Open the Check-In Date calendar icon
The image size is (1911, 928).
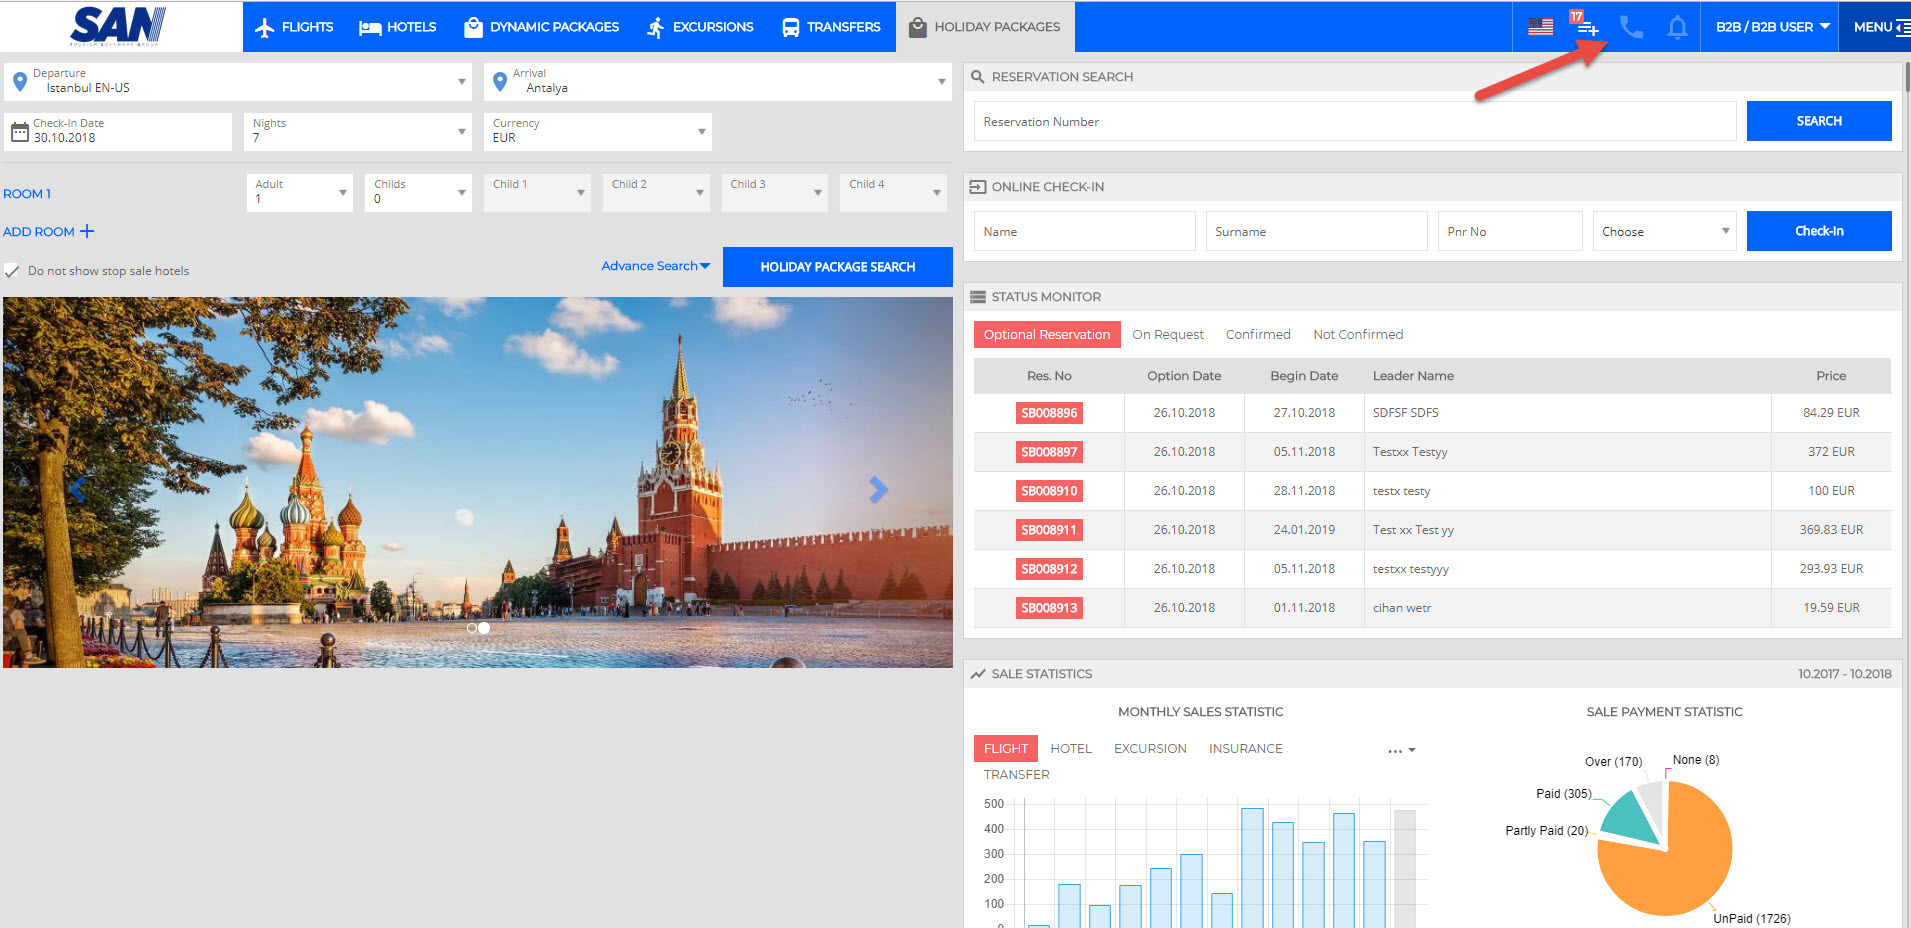[x=19, y=132]
